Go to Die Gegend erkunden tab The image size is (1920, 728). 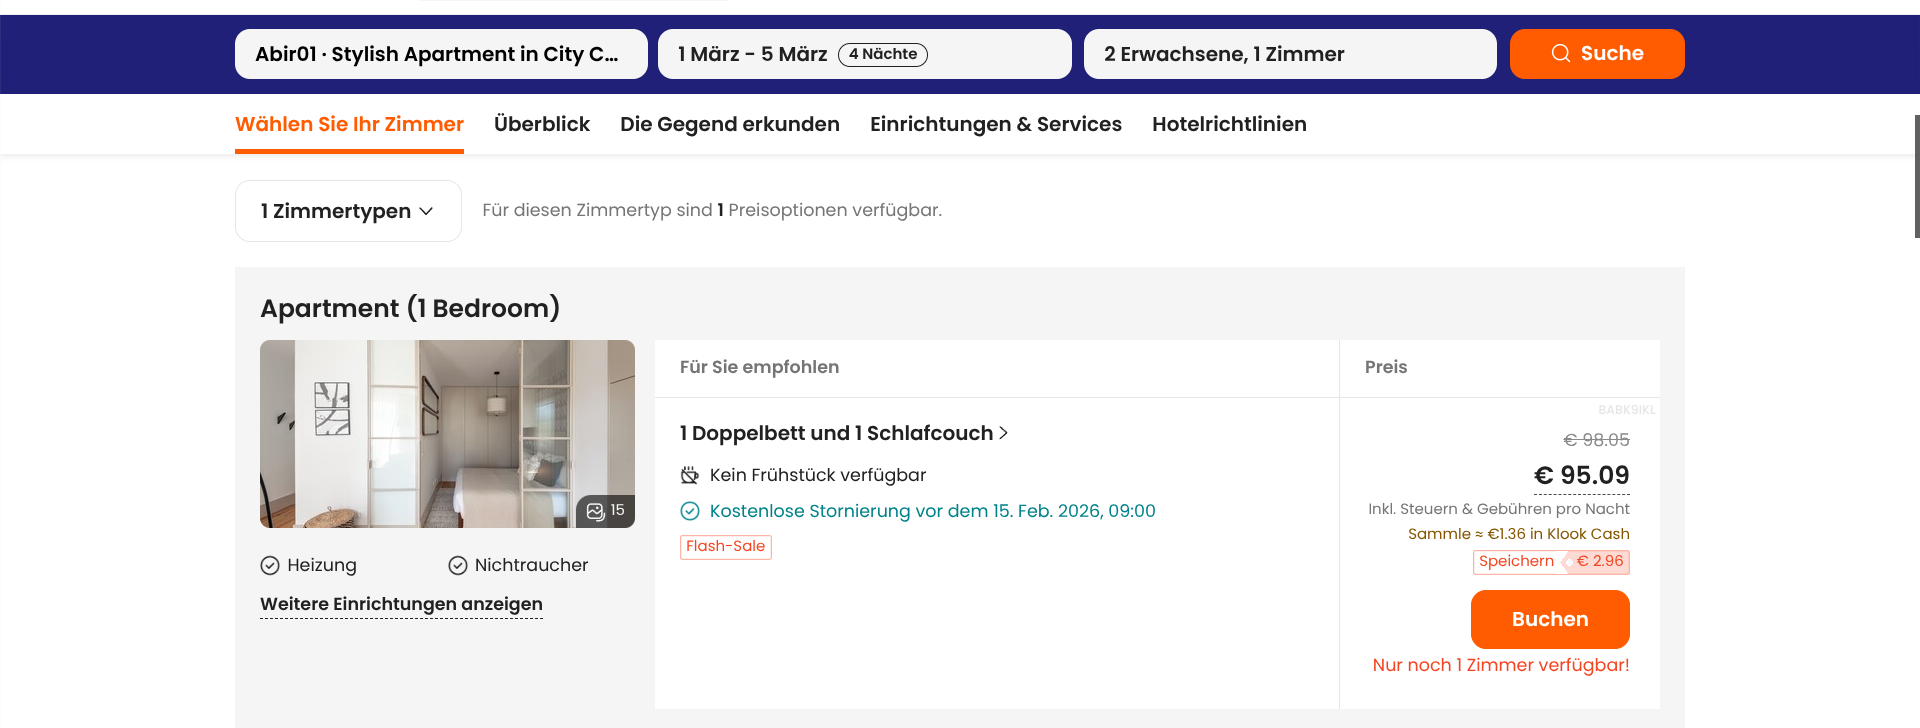pyautogui.click(x=729, y=124)
